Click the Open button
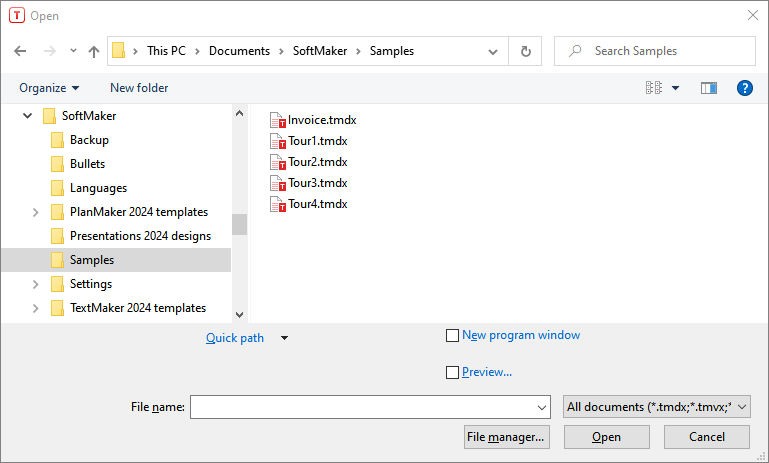769x463 pixels. tap(607, 437)
